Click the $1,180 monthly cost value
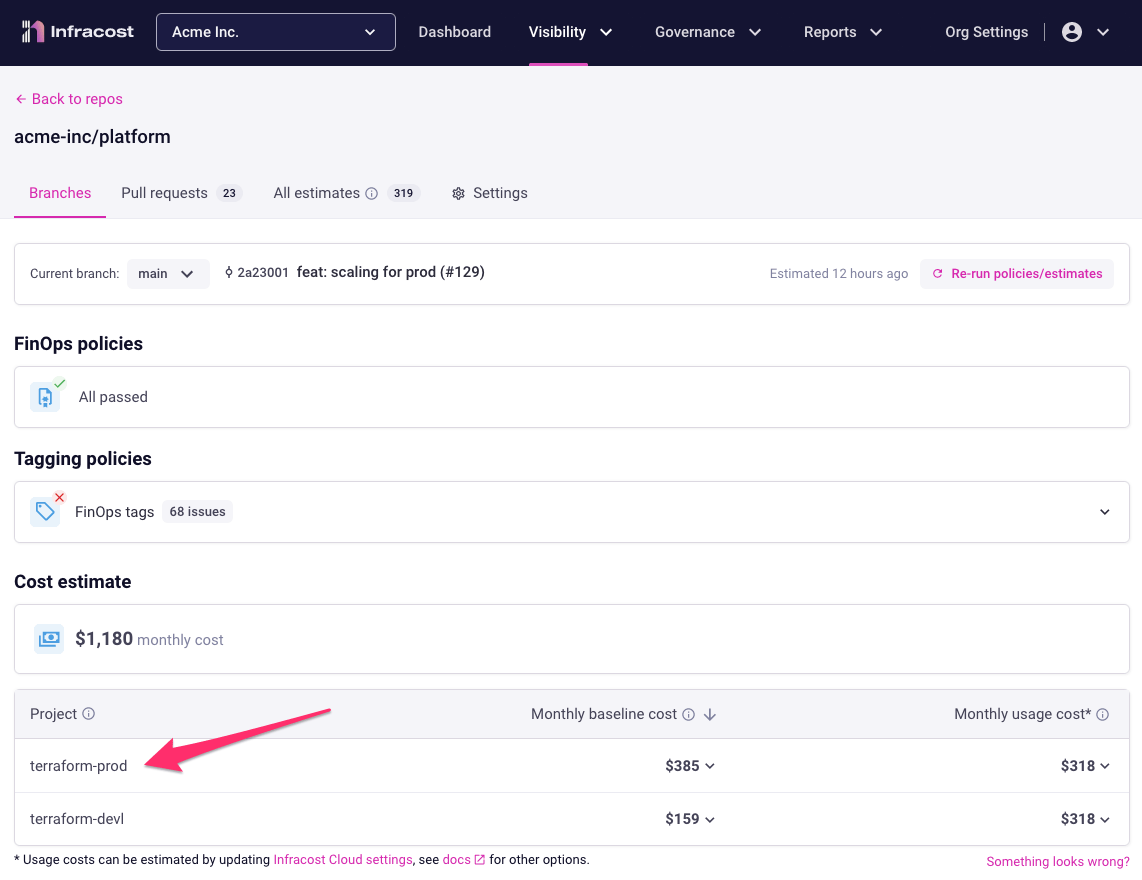This screenshot has width=1142, height=880. click(x=104, y=639)
